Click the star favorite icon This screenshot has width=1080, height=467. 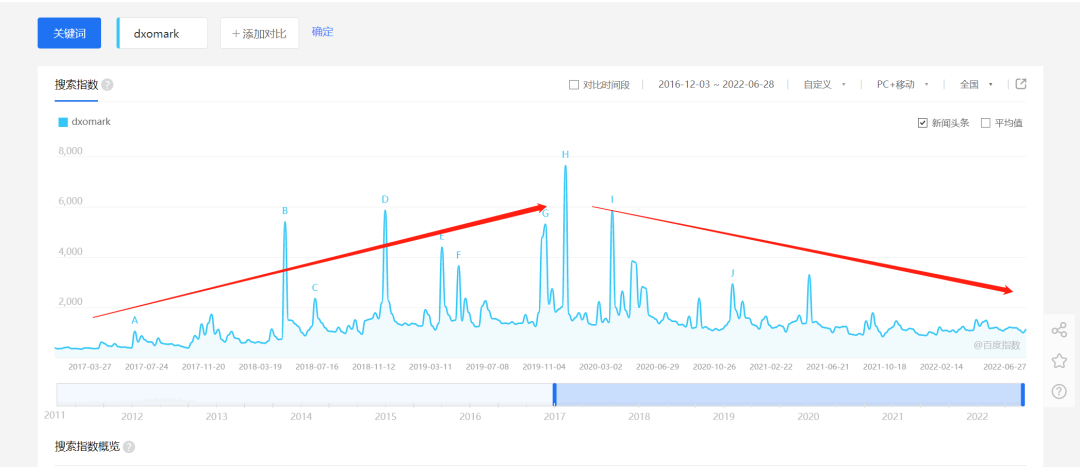click(1059, 361)
